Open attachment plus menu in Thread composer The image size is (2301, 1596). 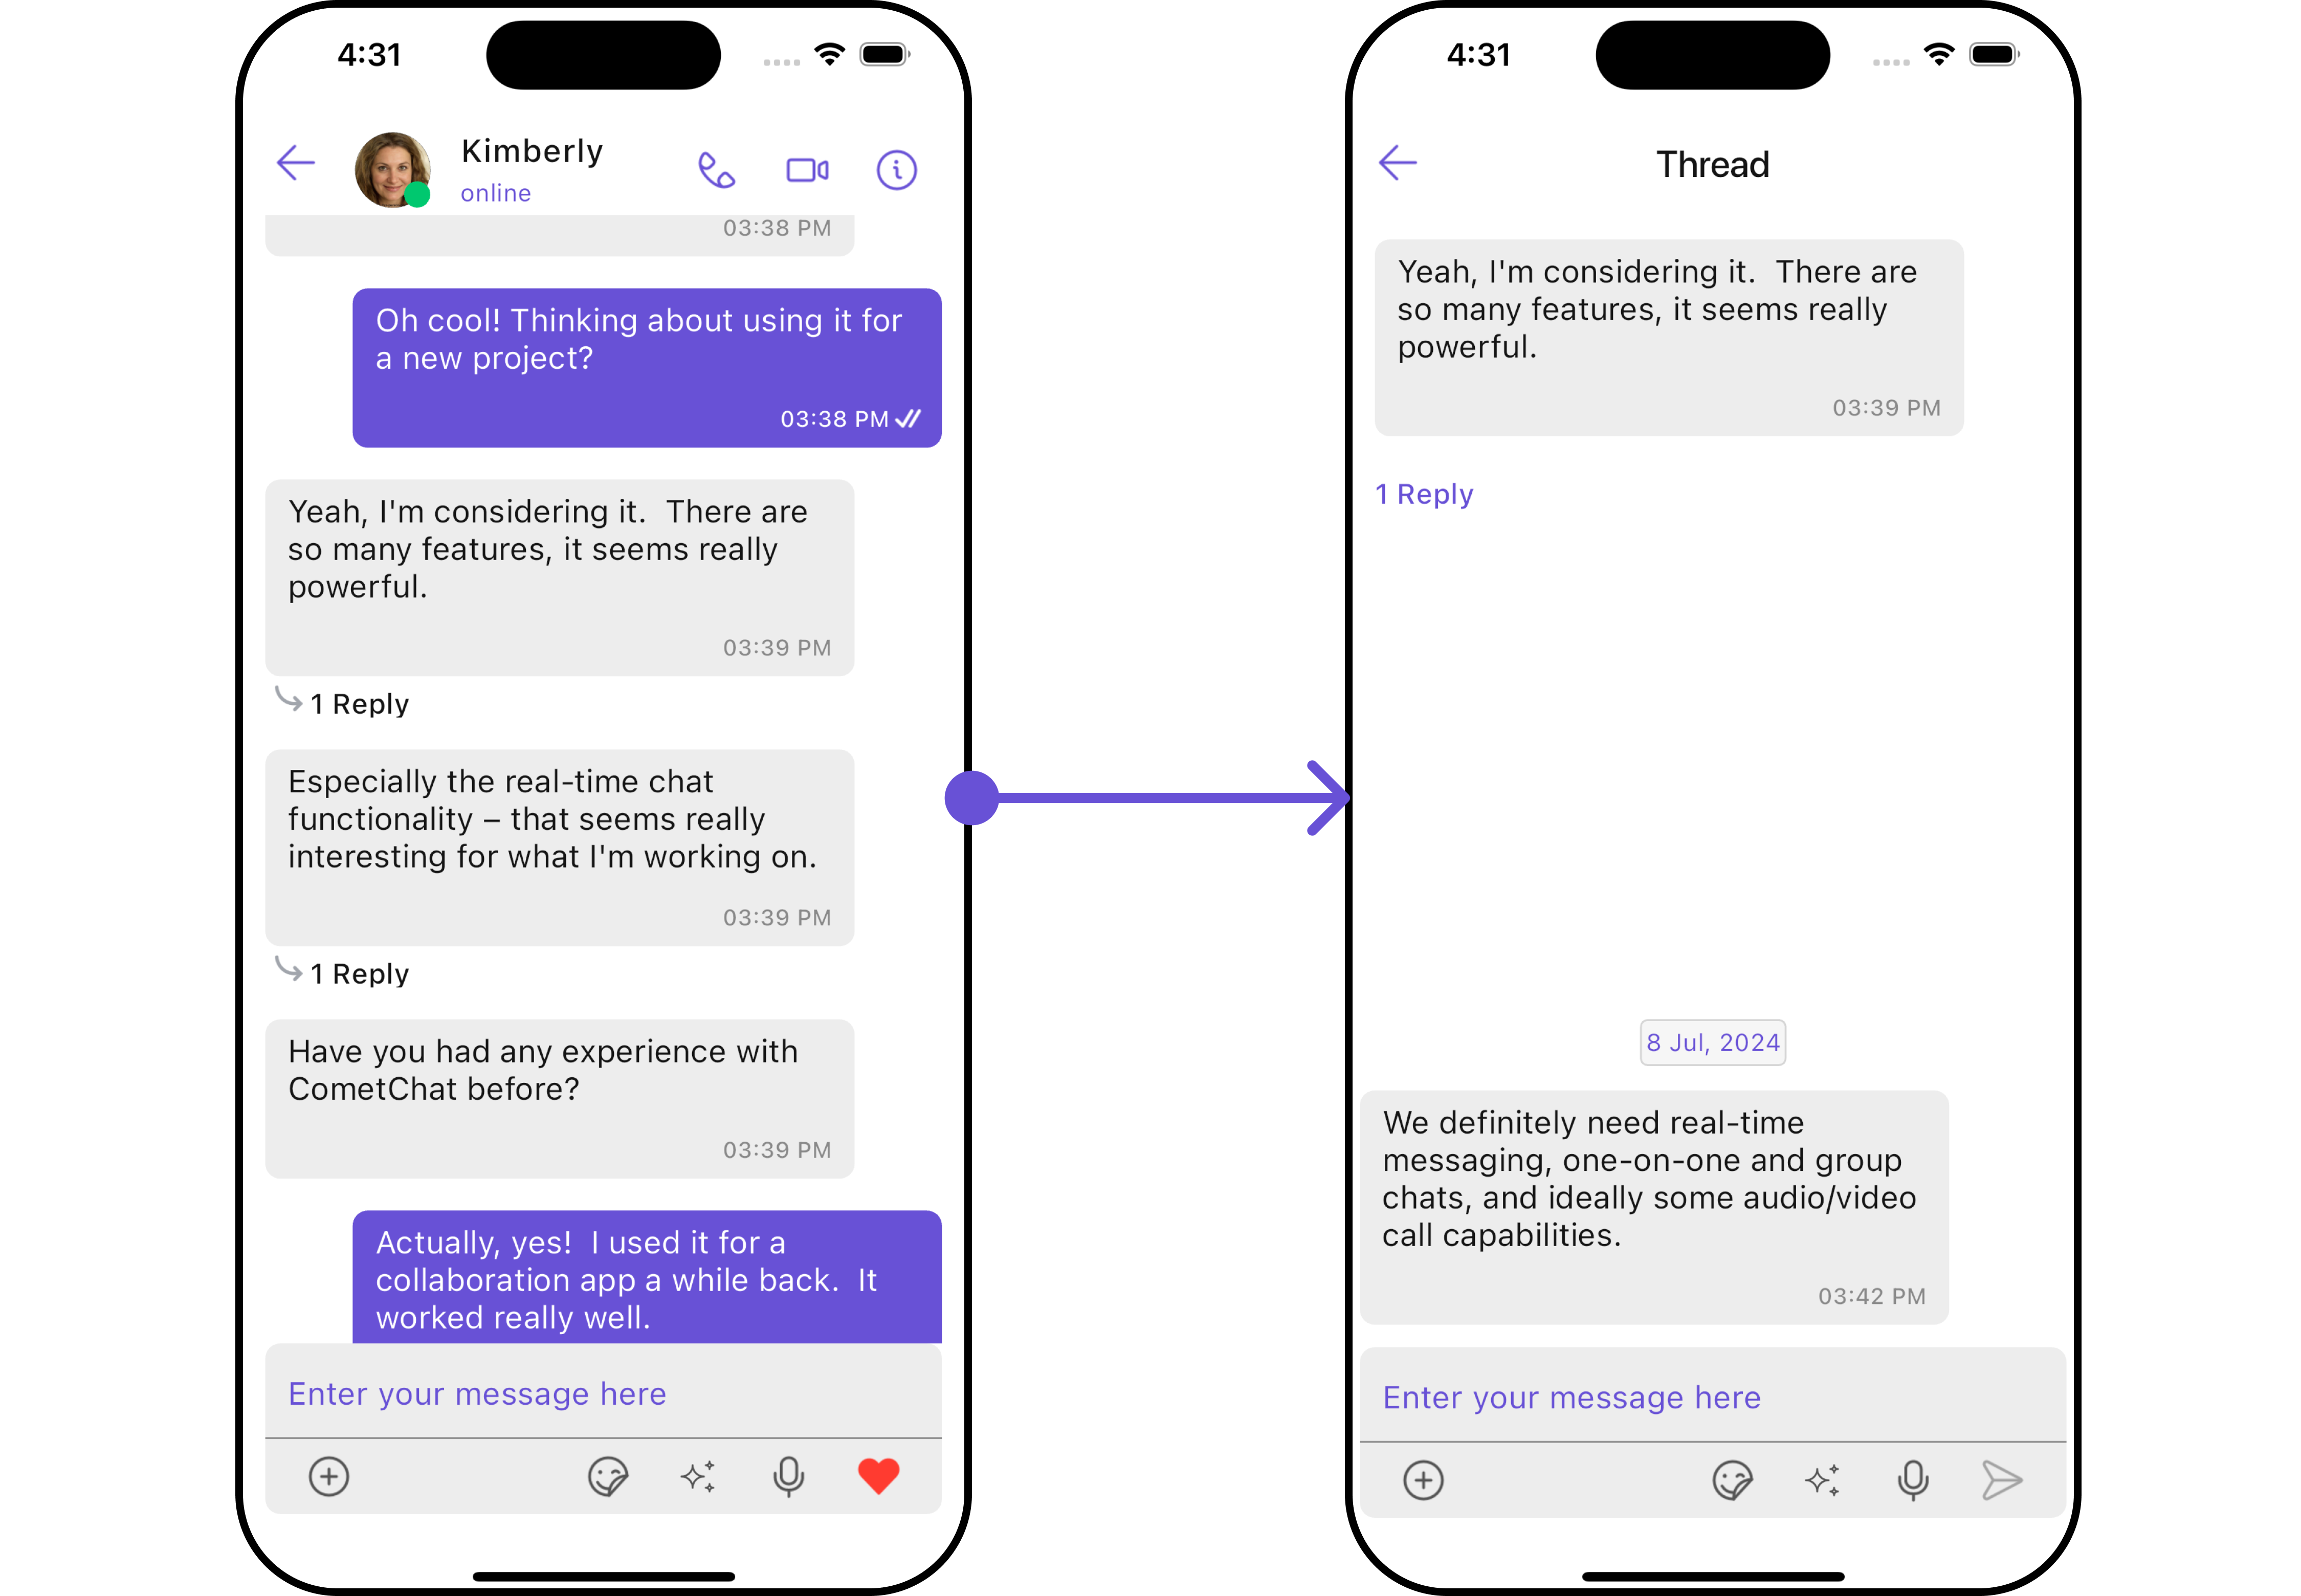click(1423, 1480)
